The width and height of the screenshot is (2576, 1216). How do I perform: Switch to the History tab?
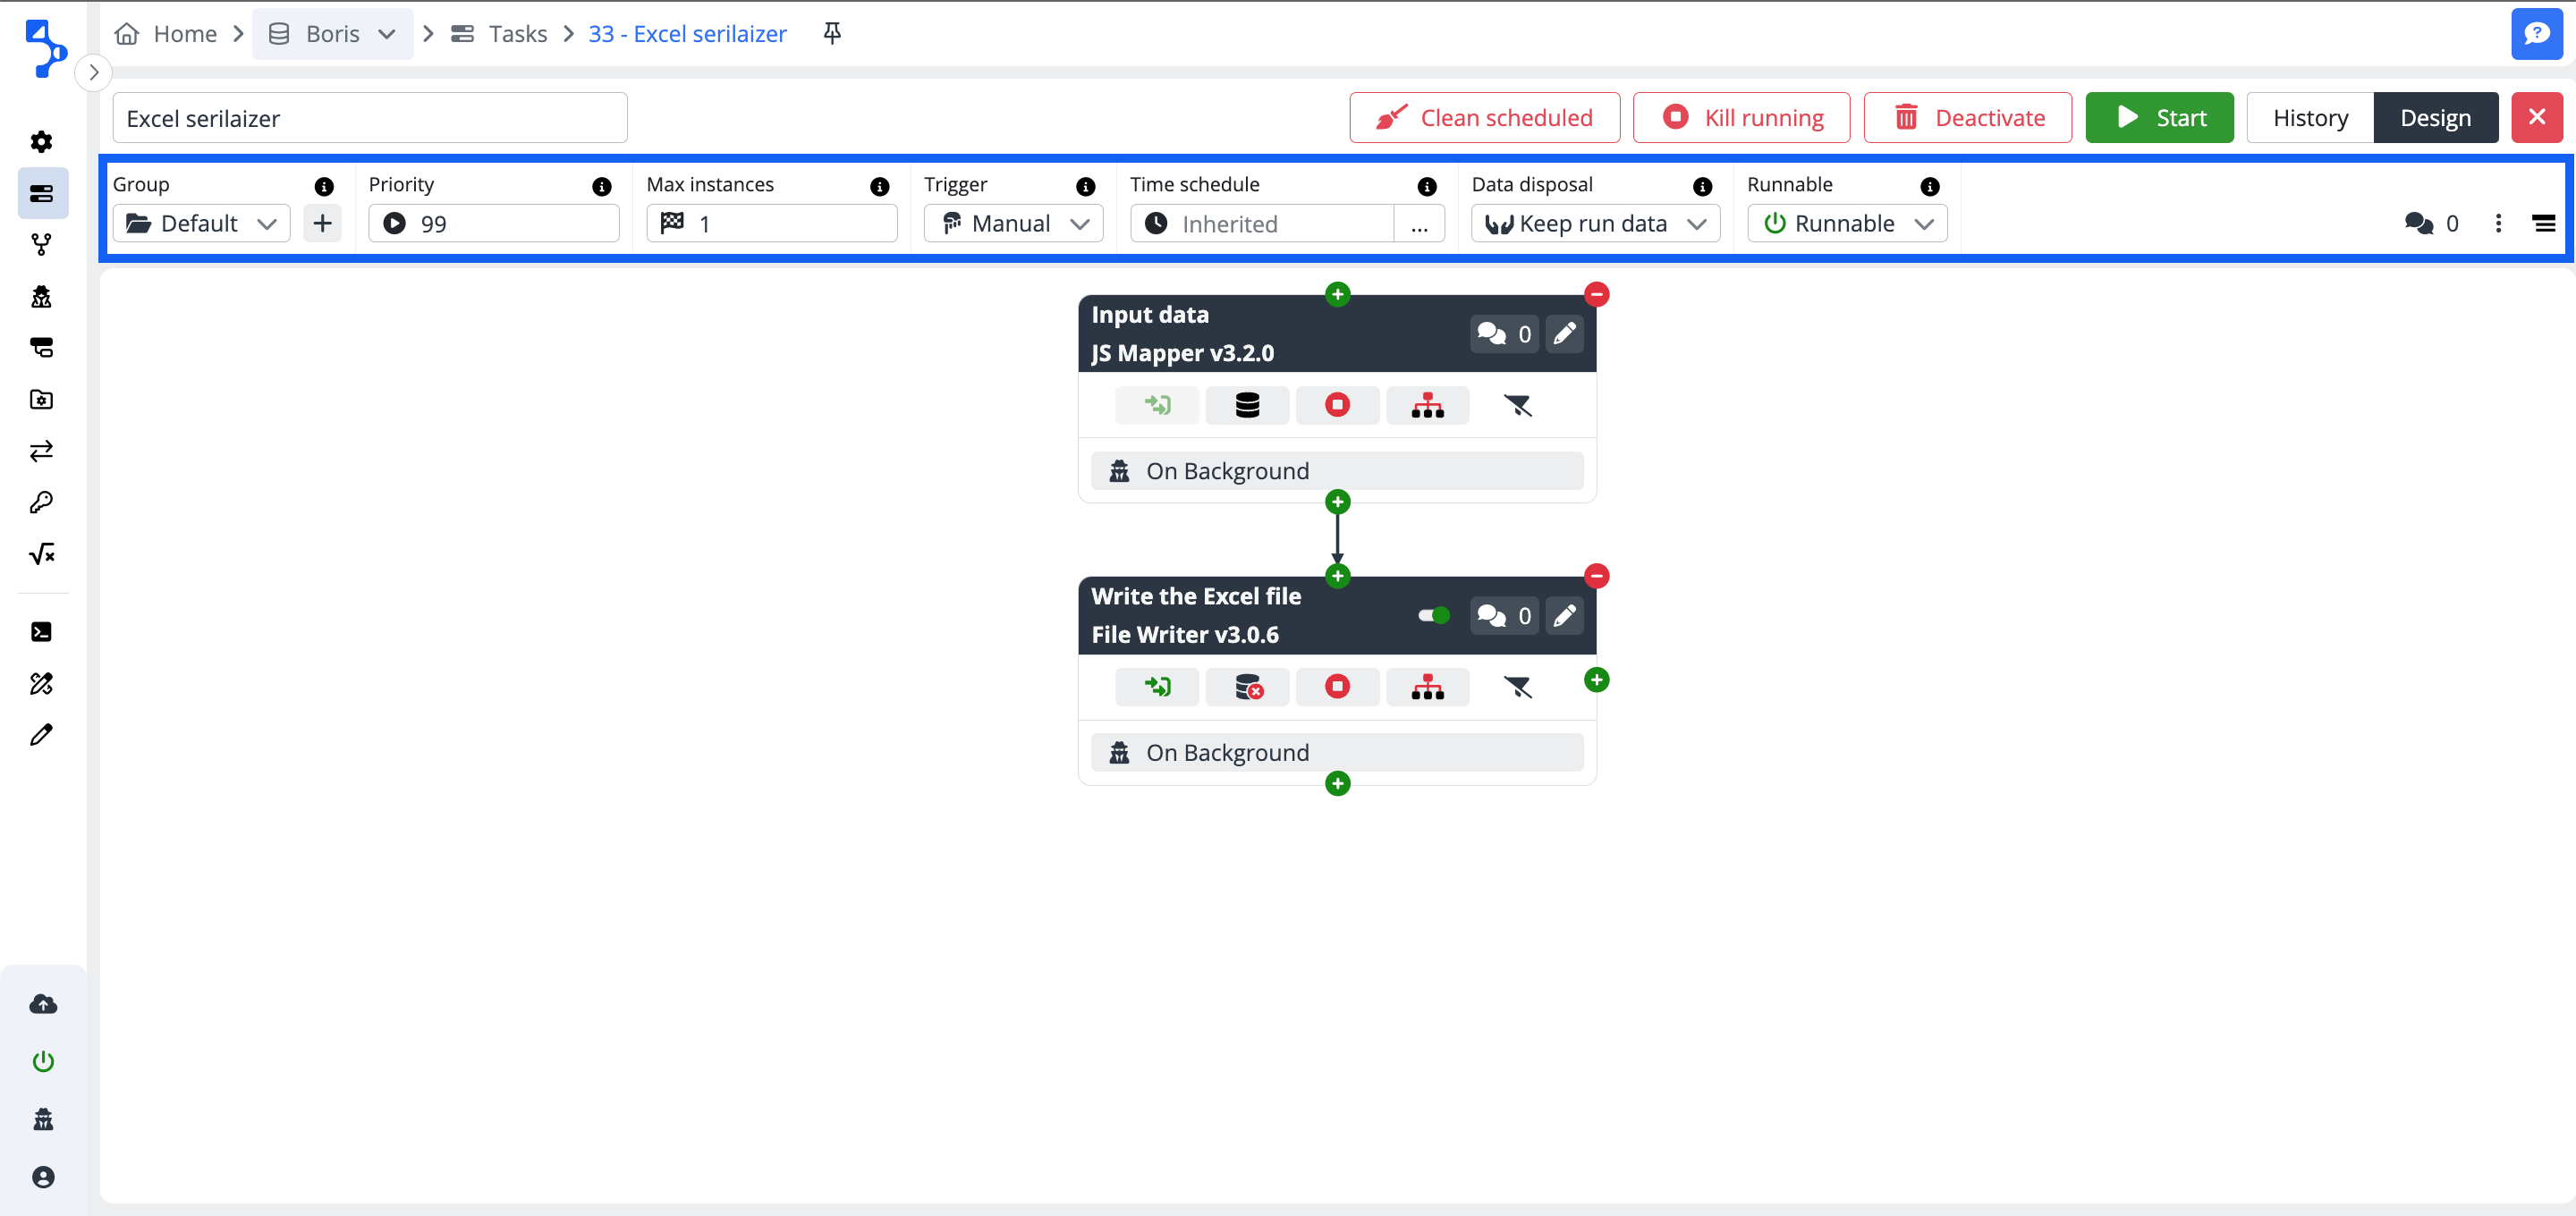click(2309, 118)
